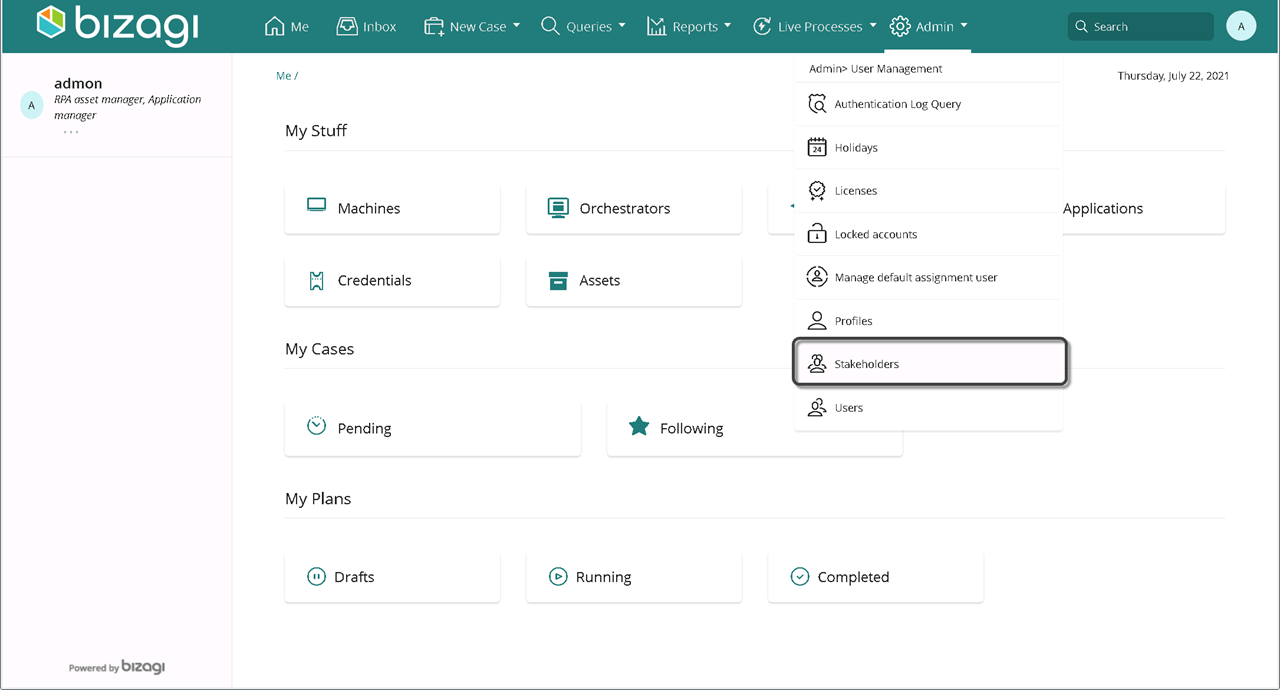Image resolution: width=1280 pixels, height=690 pixels.
Task: Click the Machines monitor icon
Action: [x=317, y=207]
